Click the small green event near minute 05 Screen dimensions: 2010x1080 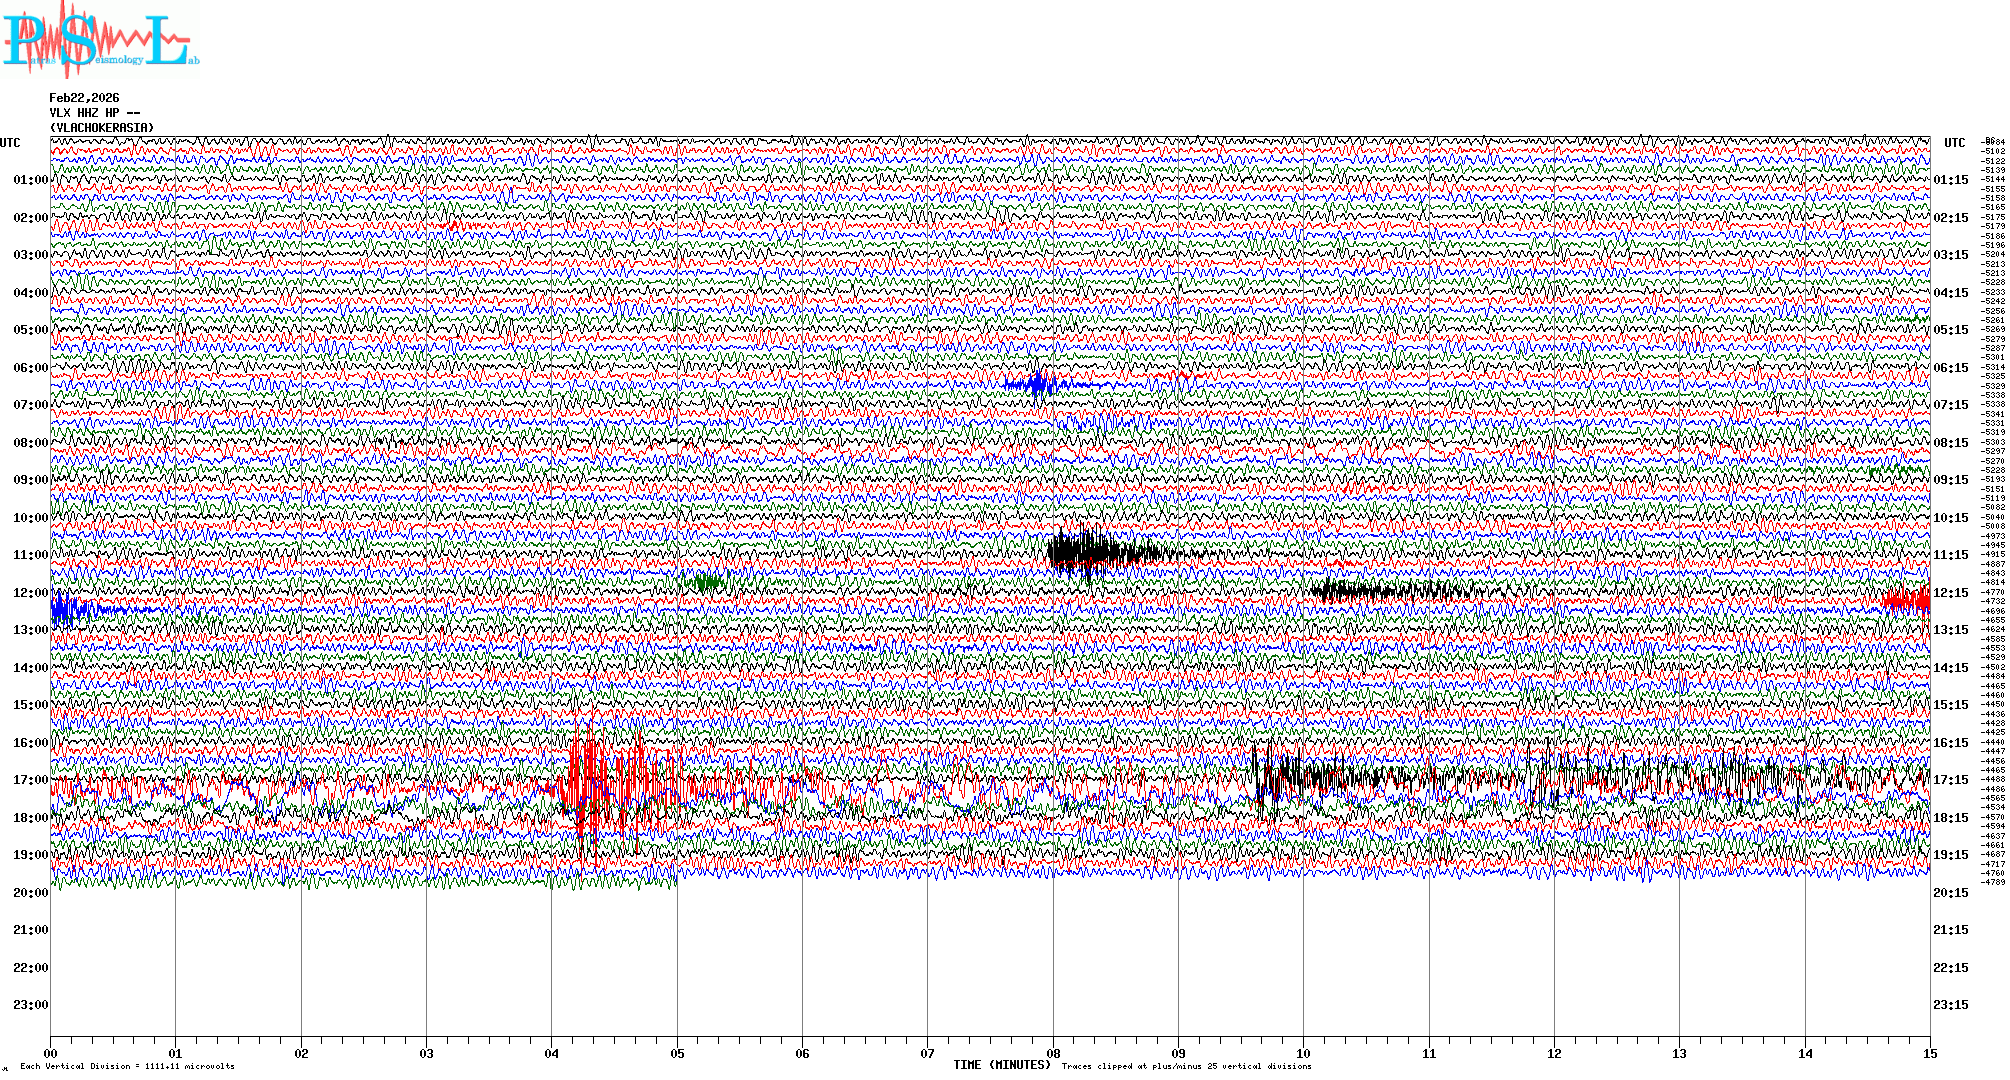click(x=707, y=581)
